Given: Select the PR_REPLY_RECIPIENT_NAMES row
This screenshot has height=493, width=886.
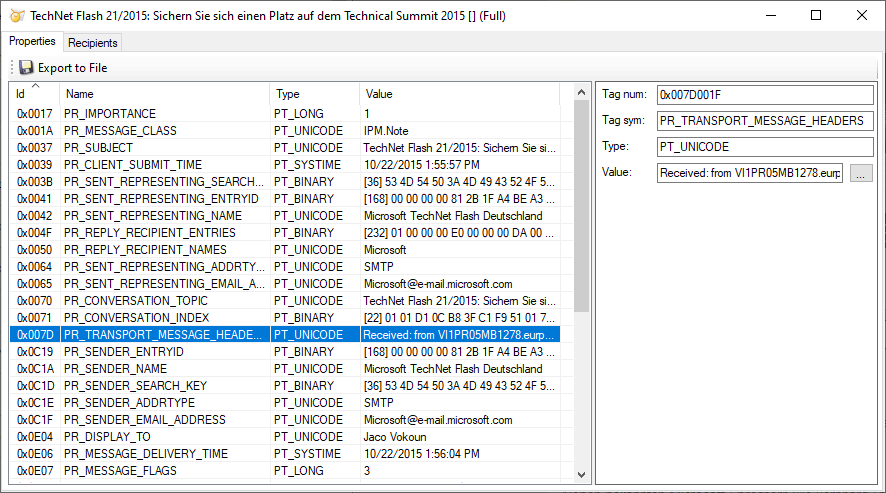Looking at the screenshot, I should pyautogui.click(x=285, y=249).
